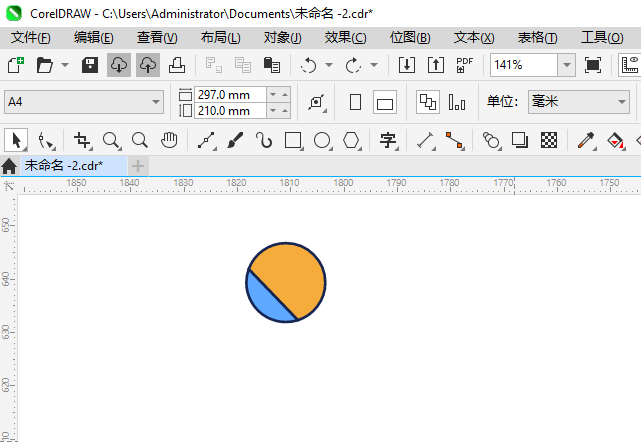Screen dimensions: 641x442
Task: Open the 布局(L) menu
Action: [x=221, y=38]
